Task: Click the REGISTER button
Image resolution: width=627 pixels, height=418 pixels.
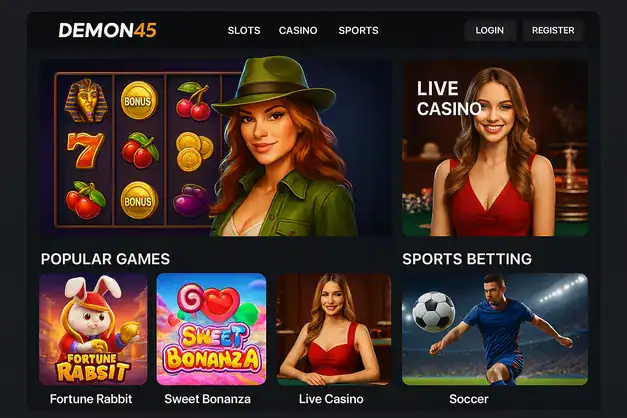Action: point(553,30)
